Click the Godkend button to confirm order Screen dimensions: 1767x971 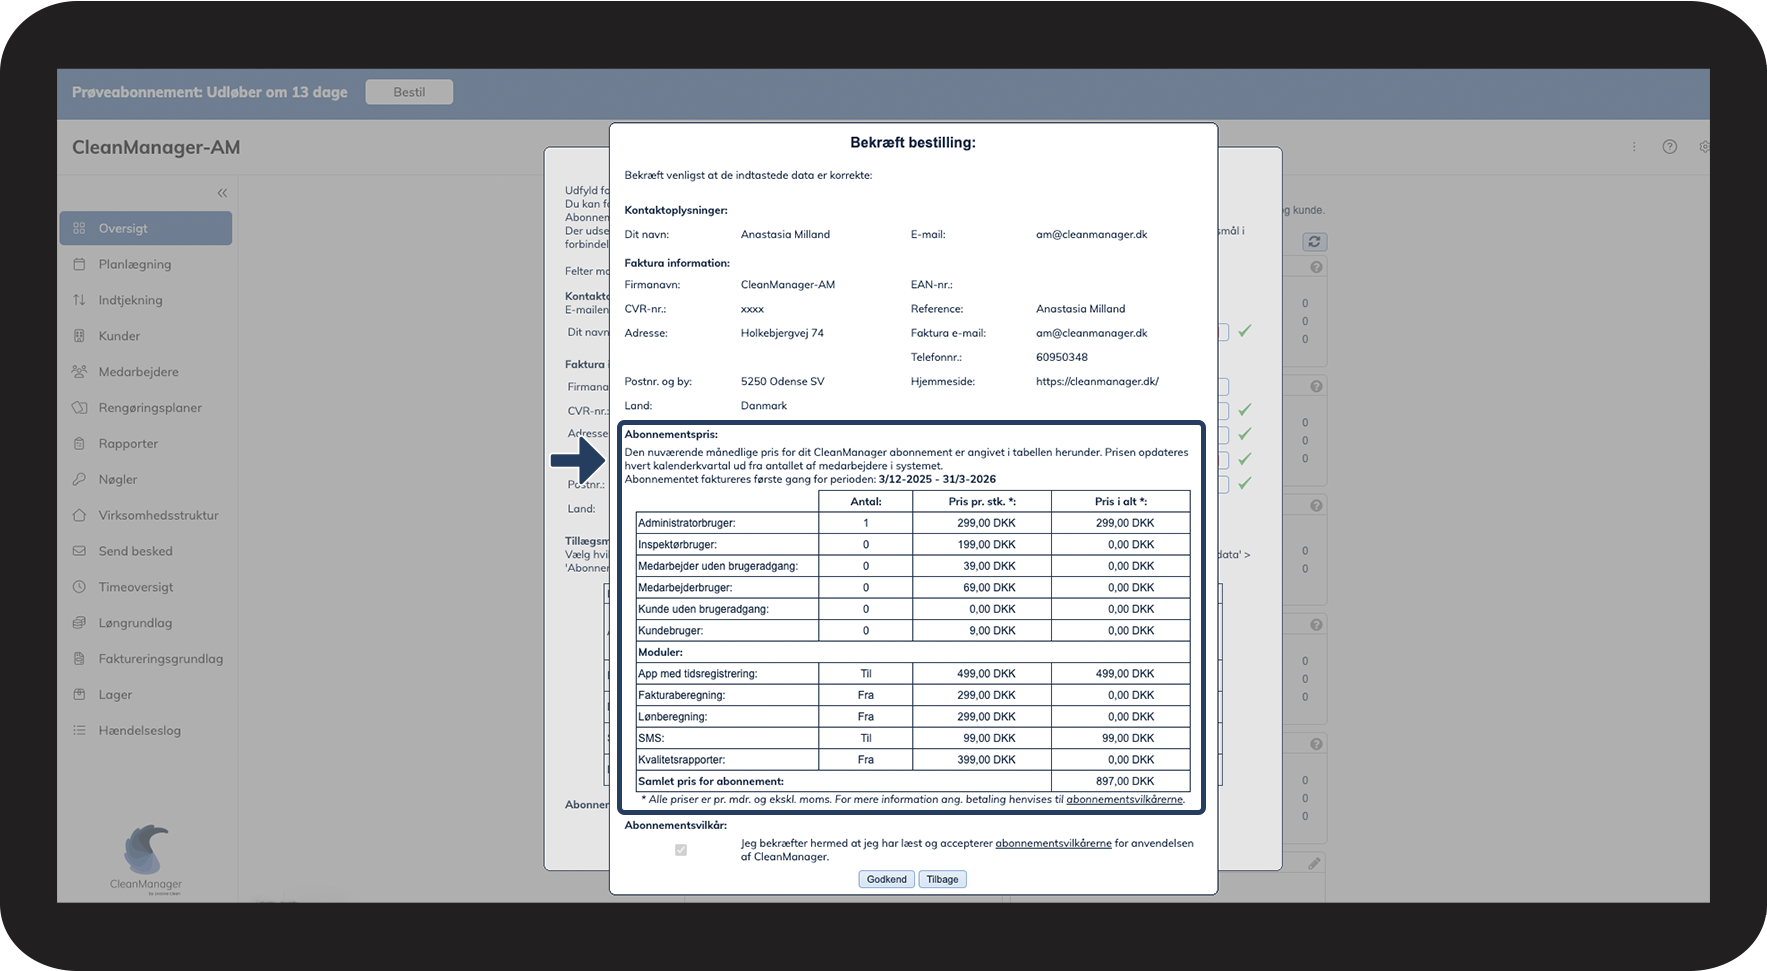point(886,880)
